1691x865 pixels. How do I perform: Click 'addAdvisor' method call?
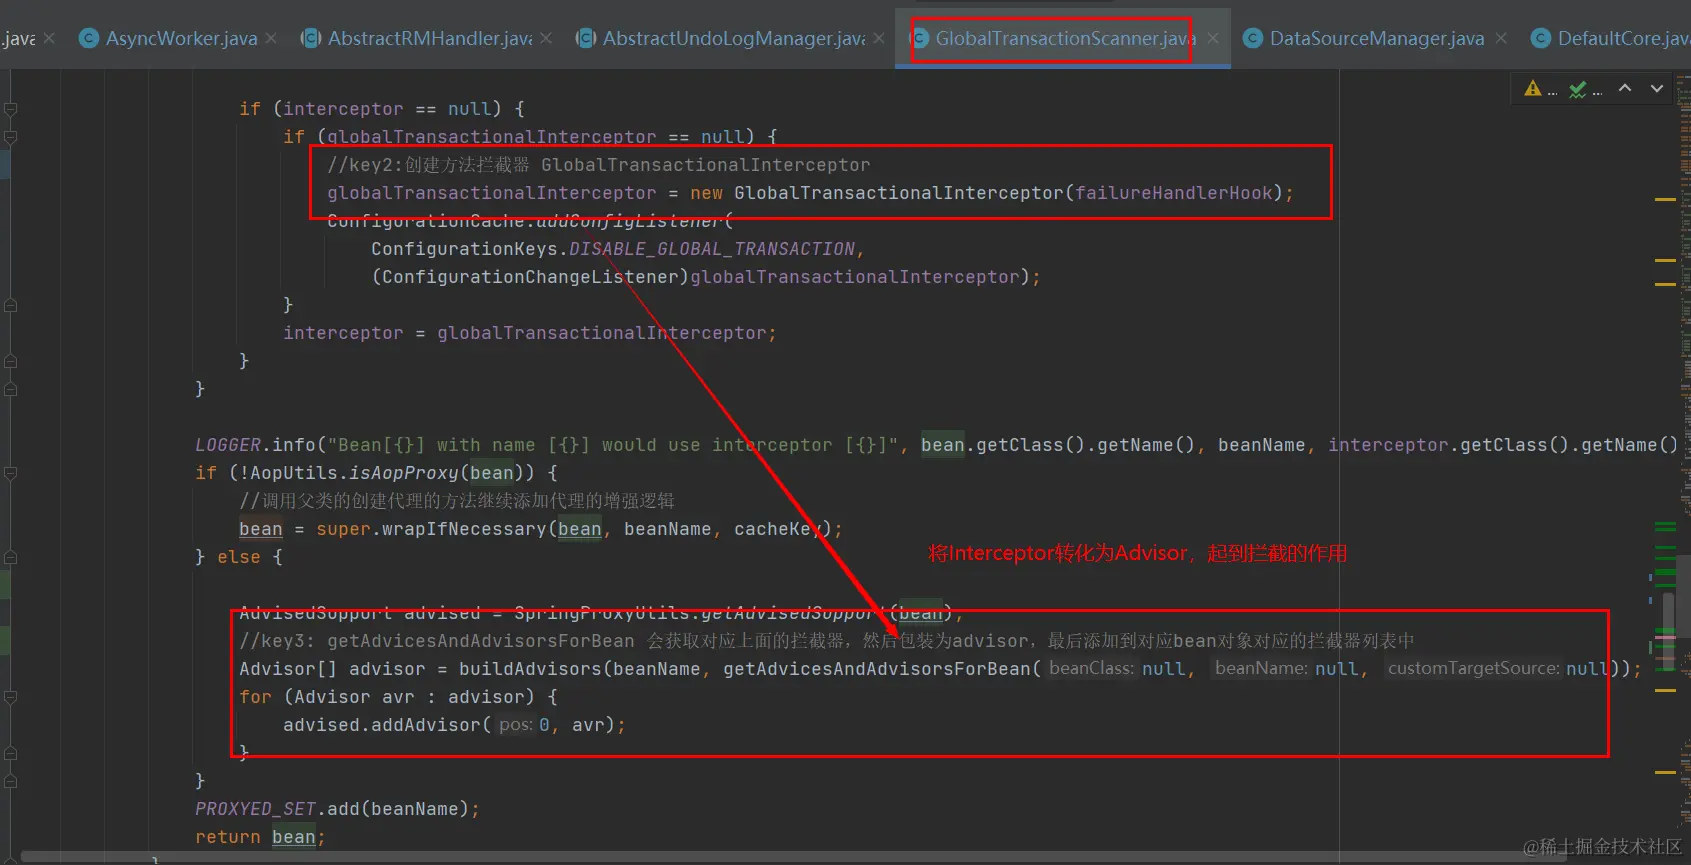click(x=426, y=725)
